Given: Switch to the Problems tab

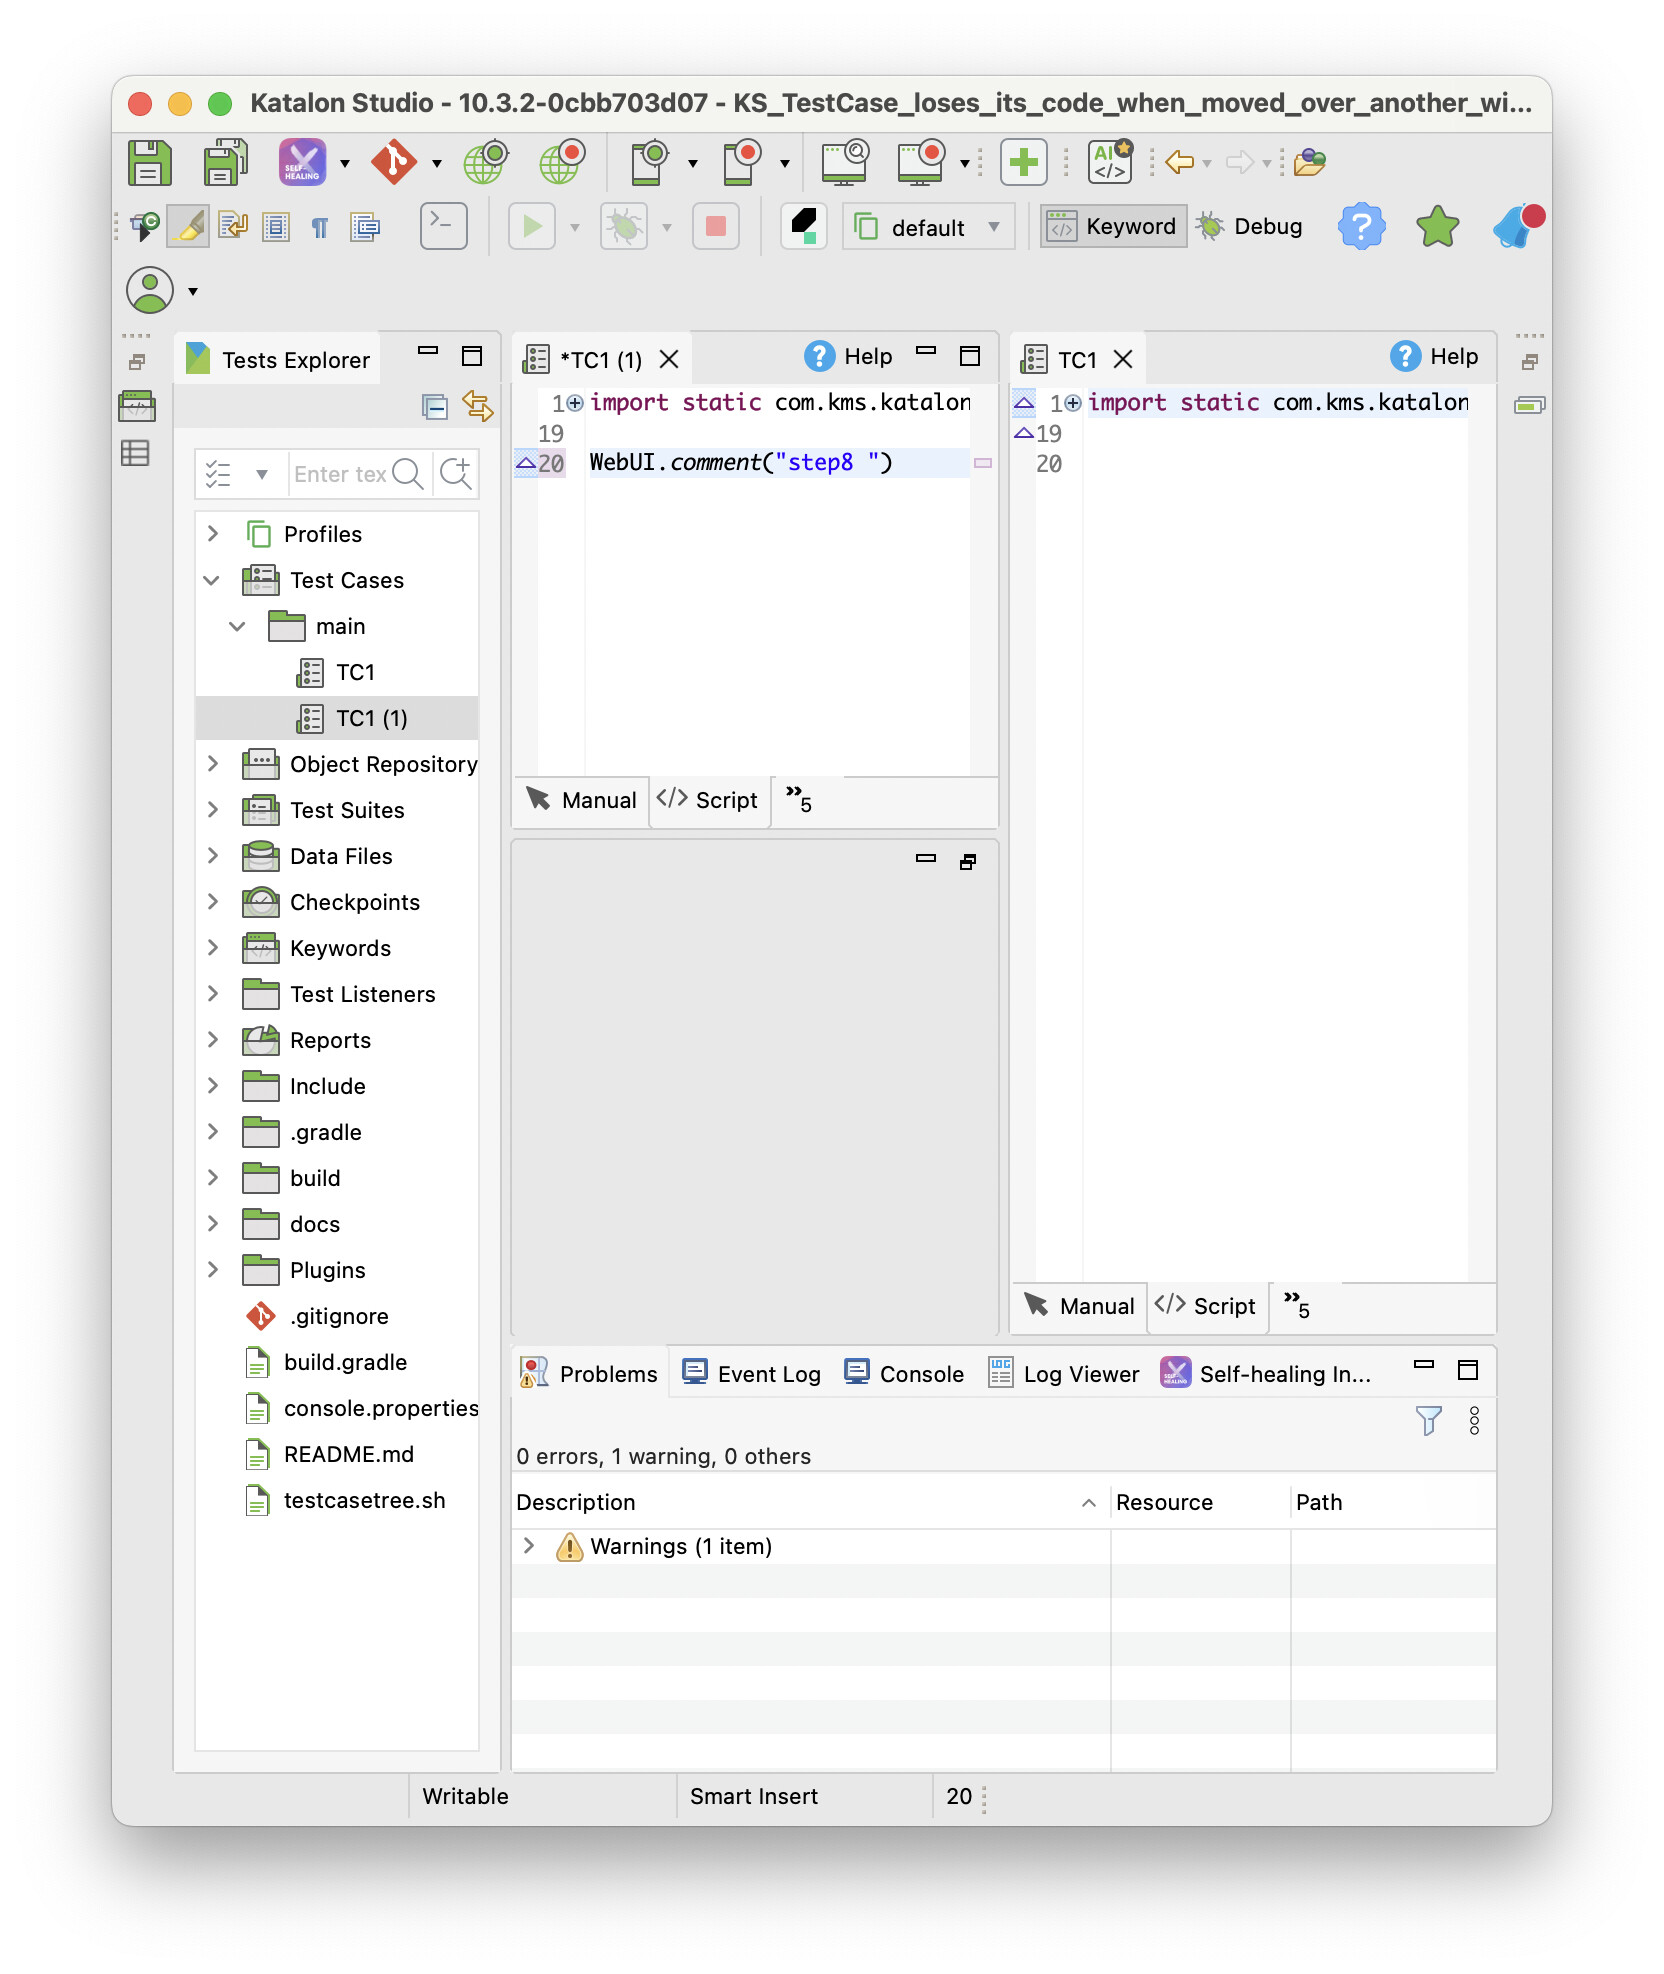Looking at the screenshot, I should pyautogui.click(x=590, y=1373).
